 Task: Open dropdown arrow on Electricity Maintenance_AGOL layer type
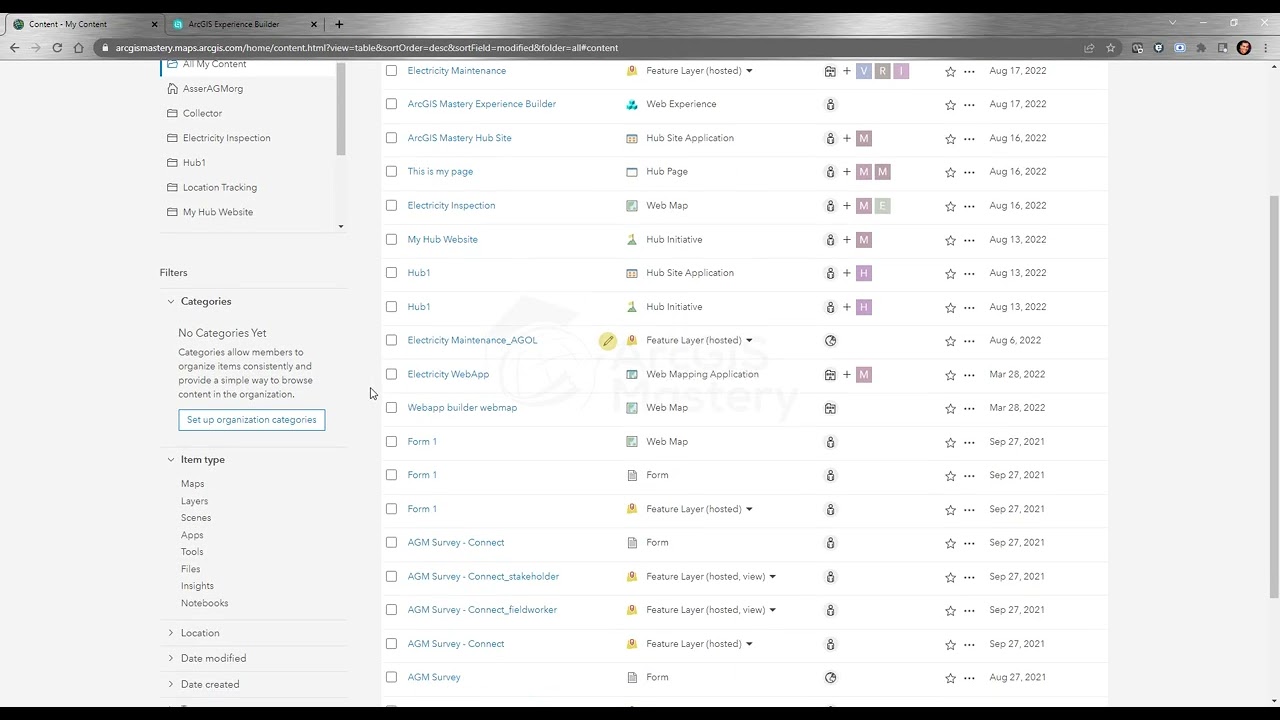click(x=749, y=340)
